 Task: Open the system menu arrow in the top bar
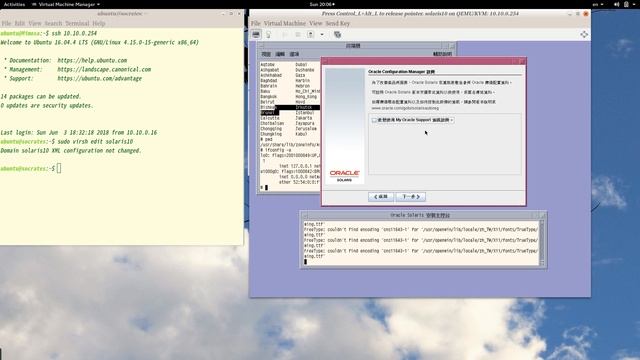tap(635, 4)
